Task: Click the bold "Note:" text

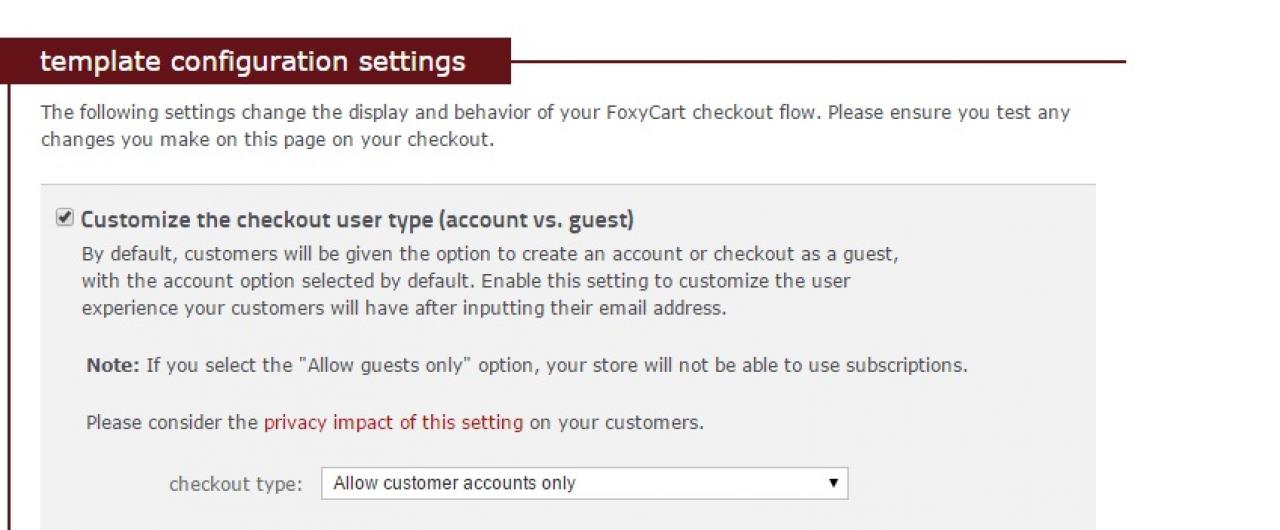Action: 113,365
